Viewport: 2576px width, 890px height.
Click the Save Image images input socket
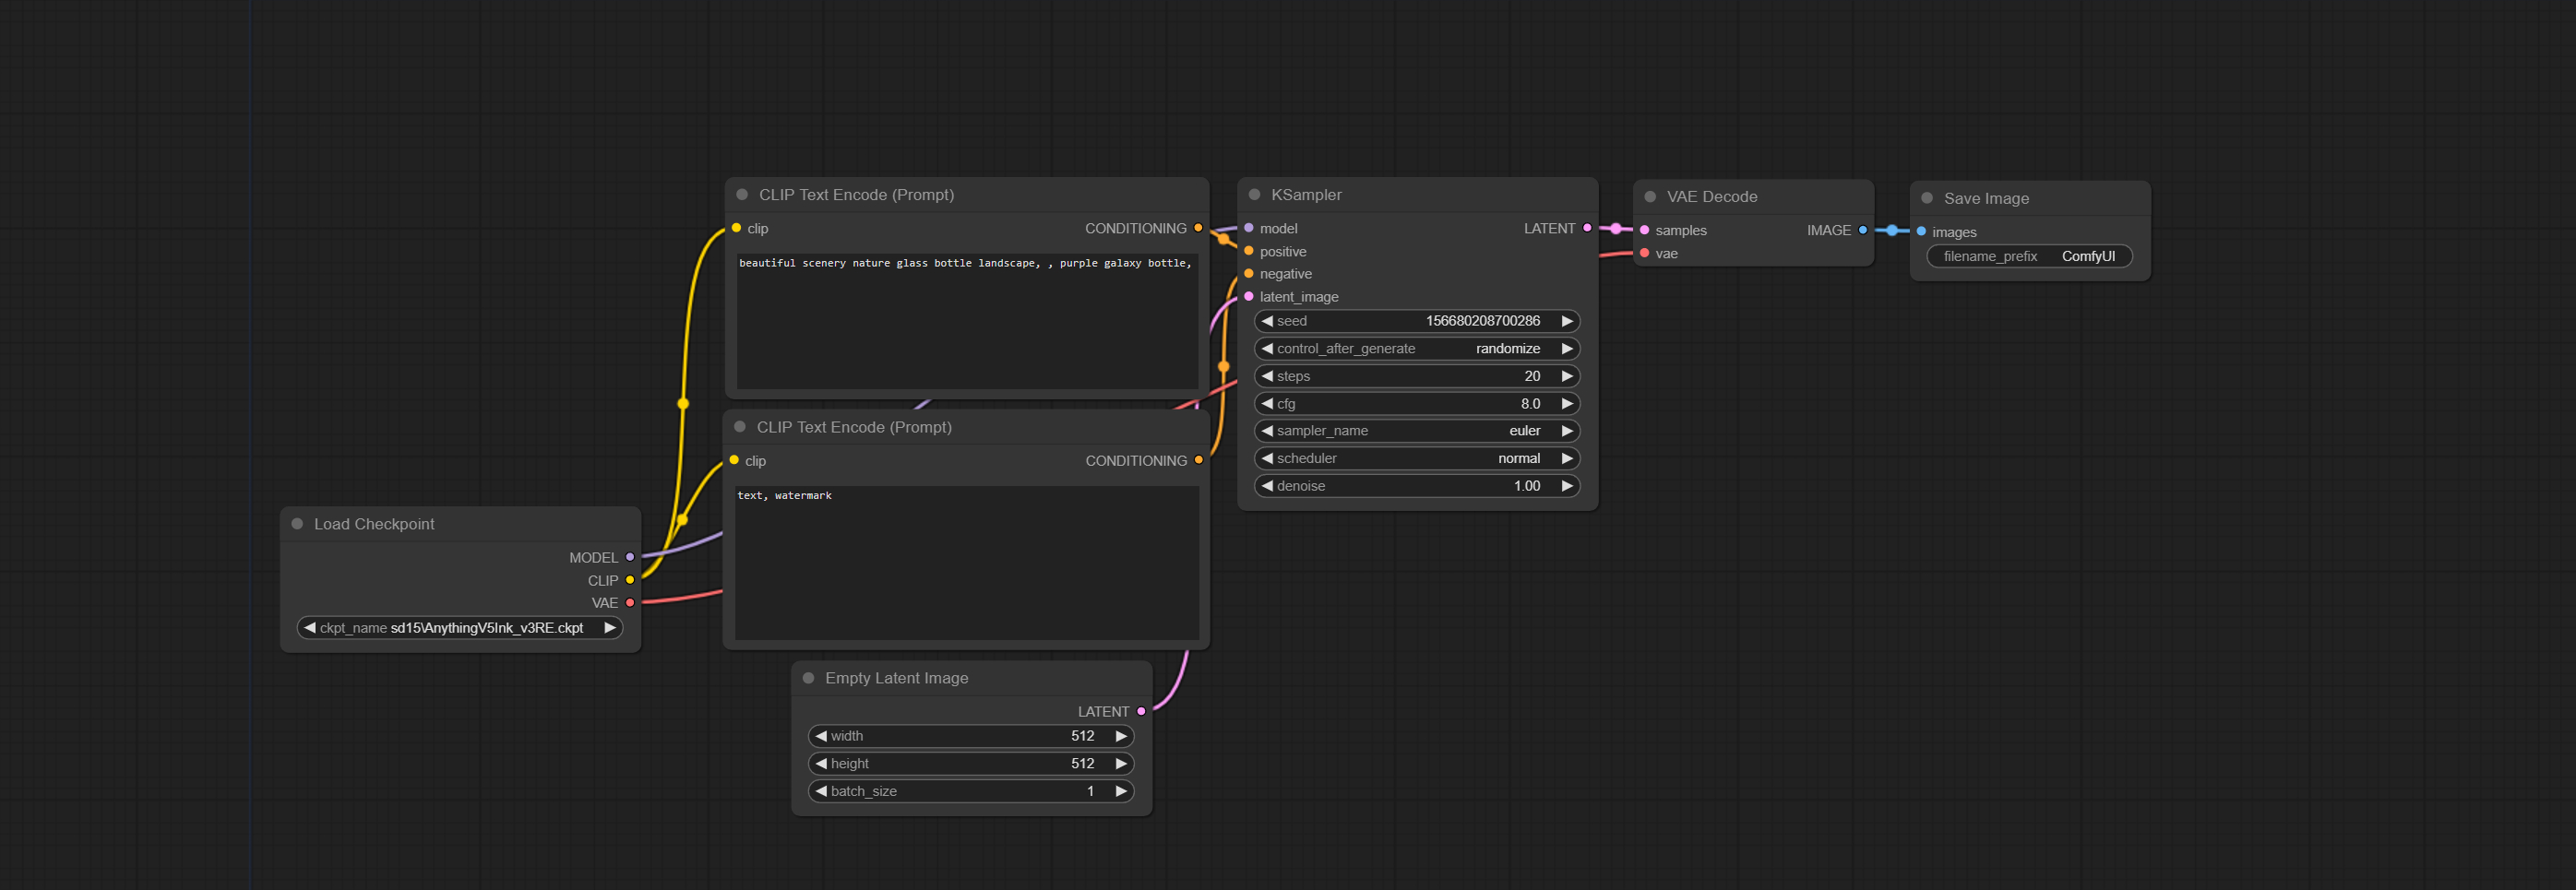point(1922,232)
